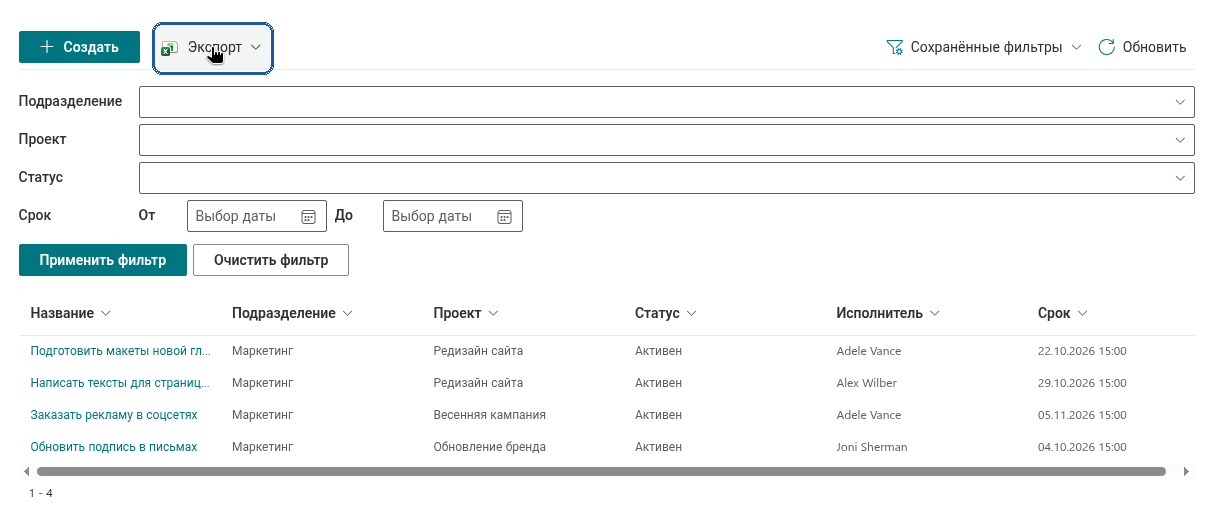Click Очистить фильтр button
1220x520 pixels.
point(271,260)
